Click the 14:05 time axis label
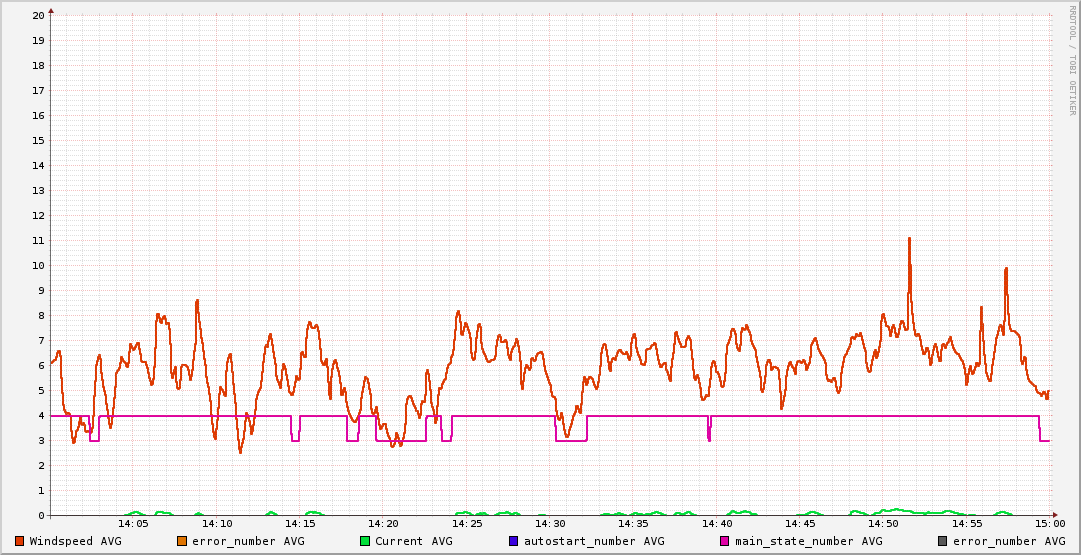 [134, 524]
